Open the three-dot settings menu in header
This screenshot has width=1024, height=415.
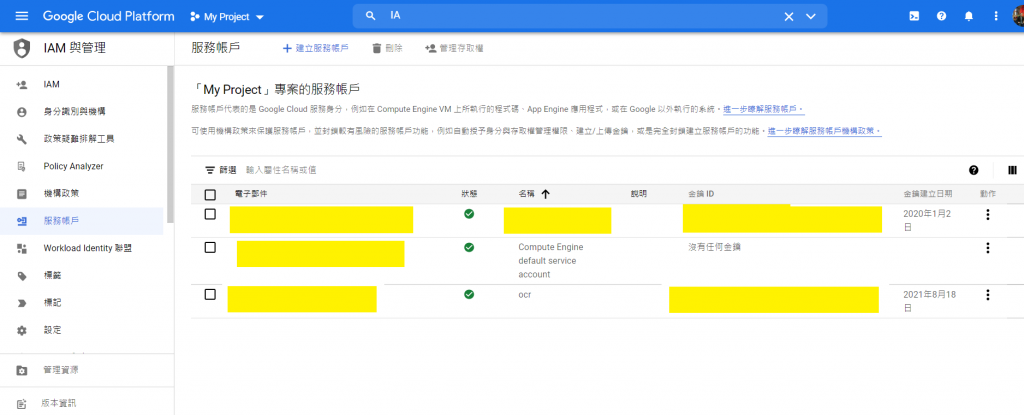point(996,16)
